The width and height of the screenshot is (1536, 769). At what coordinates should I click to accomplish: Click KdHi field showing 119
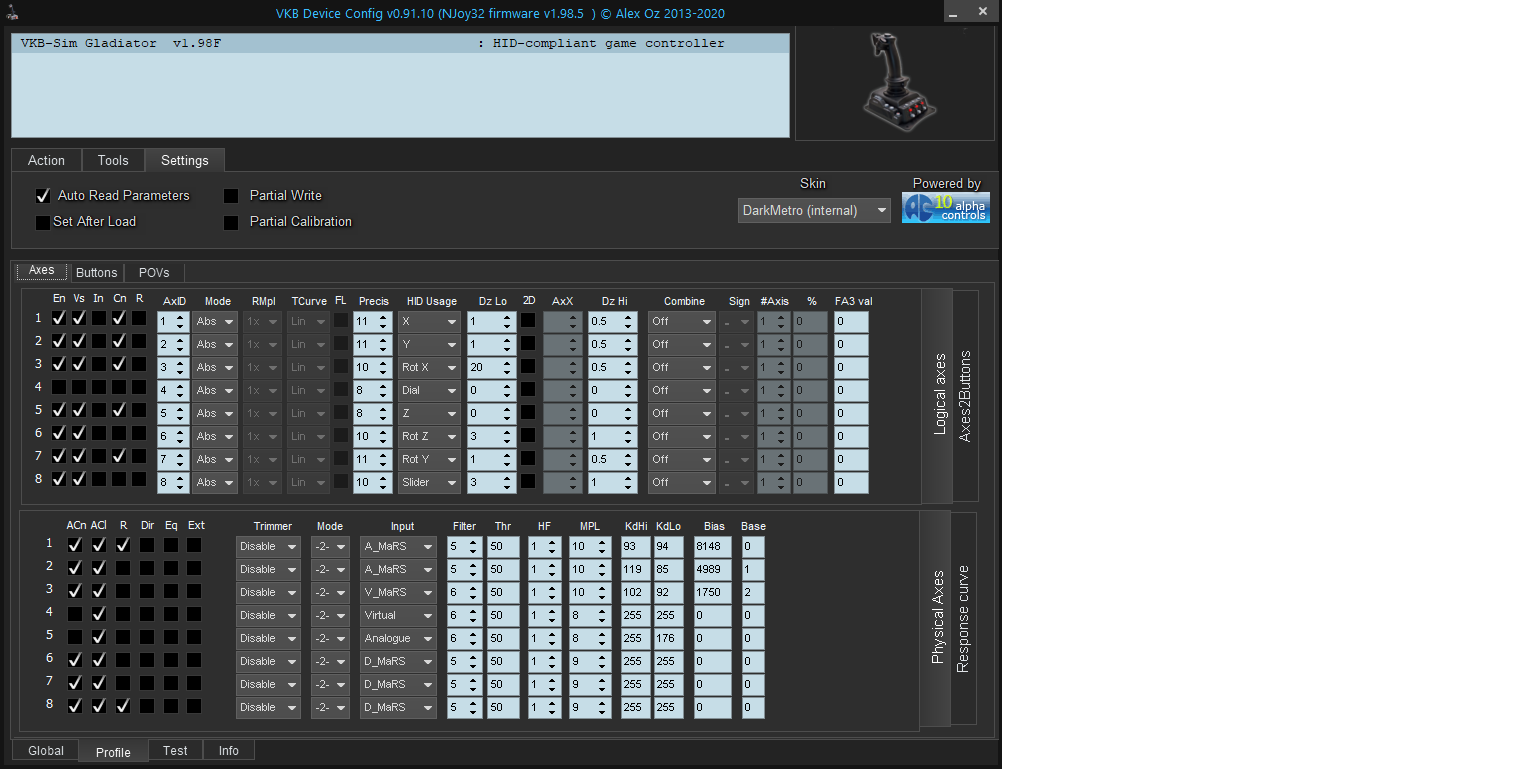634,570
